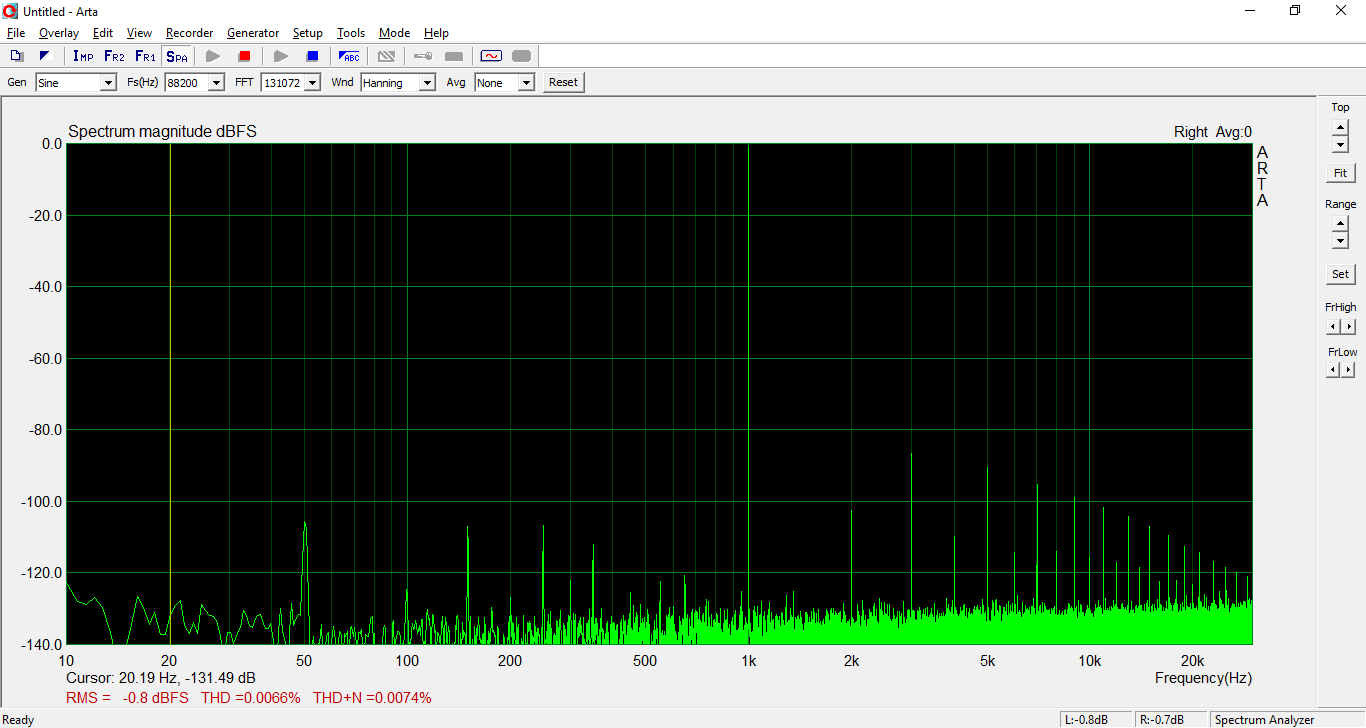
Task: Click the FrLow left arrow
Action: [1333, 370]
